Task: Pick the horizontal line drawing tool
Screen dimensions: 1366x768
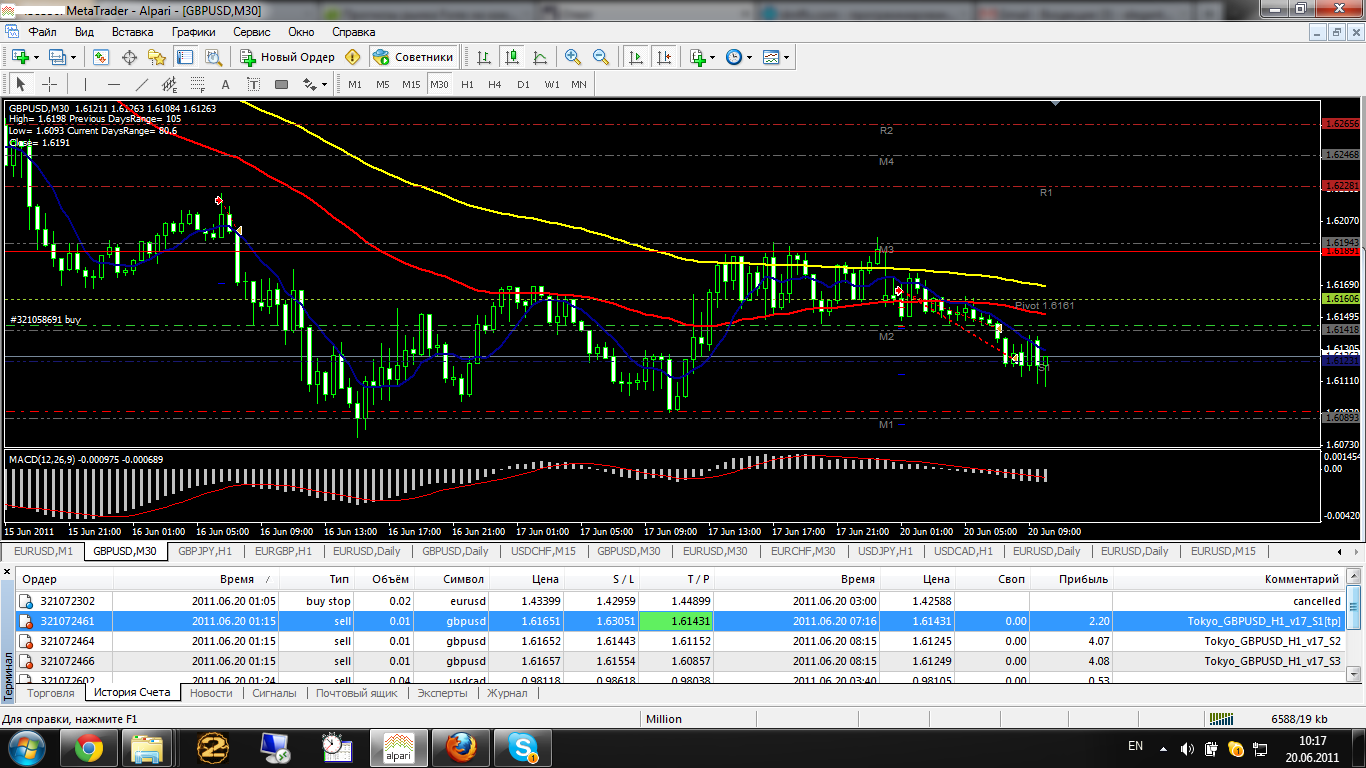Action: (x=113, y=84)
